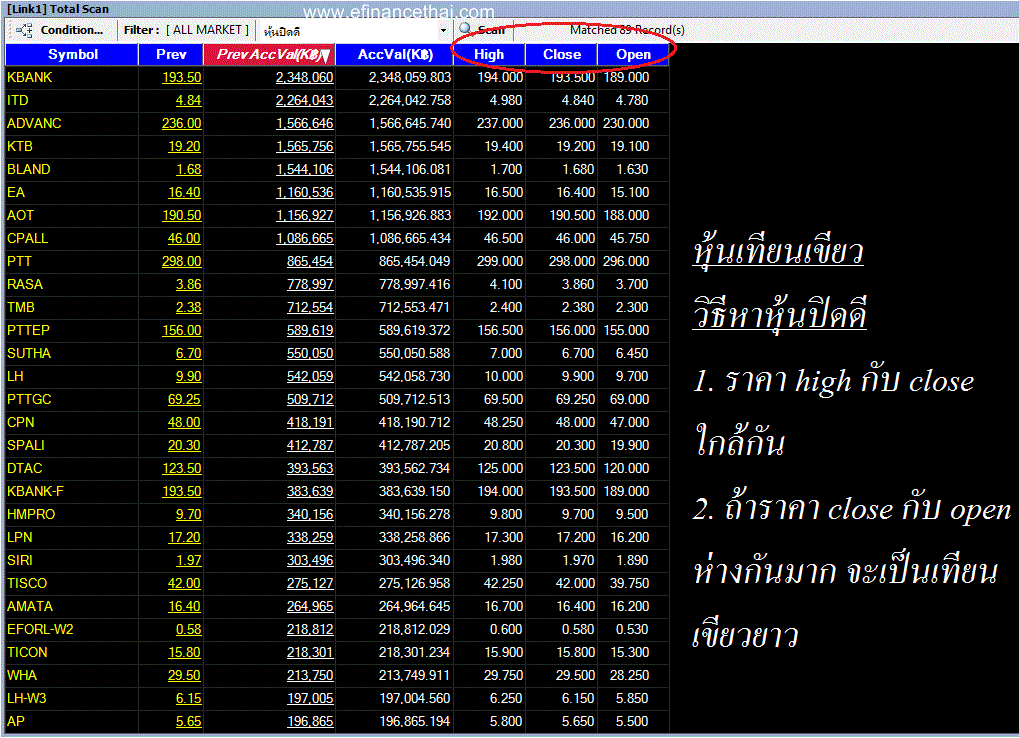Toggle the PrevAccVal sort direction arrow

pos(326,56)
